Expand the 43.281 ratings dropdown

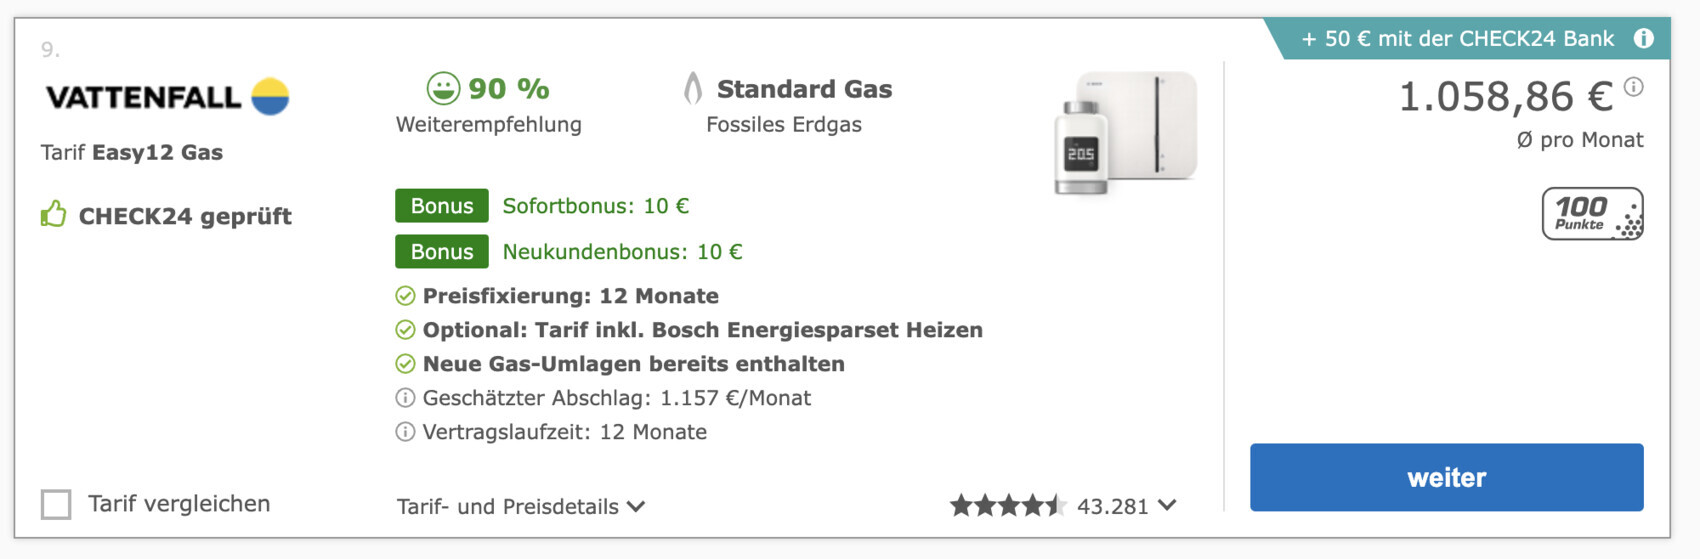[1166, 506]
